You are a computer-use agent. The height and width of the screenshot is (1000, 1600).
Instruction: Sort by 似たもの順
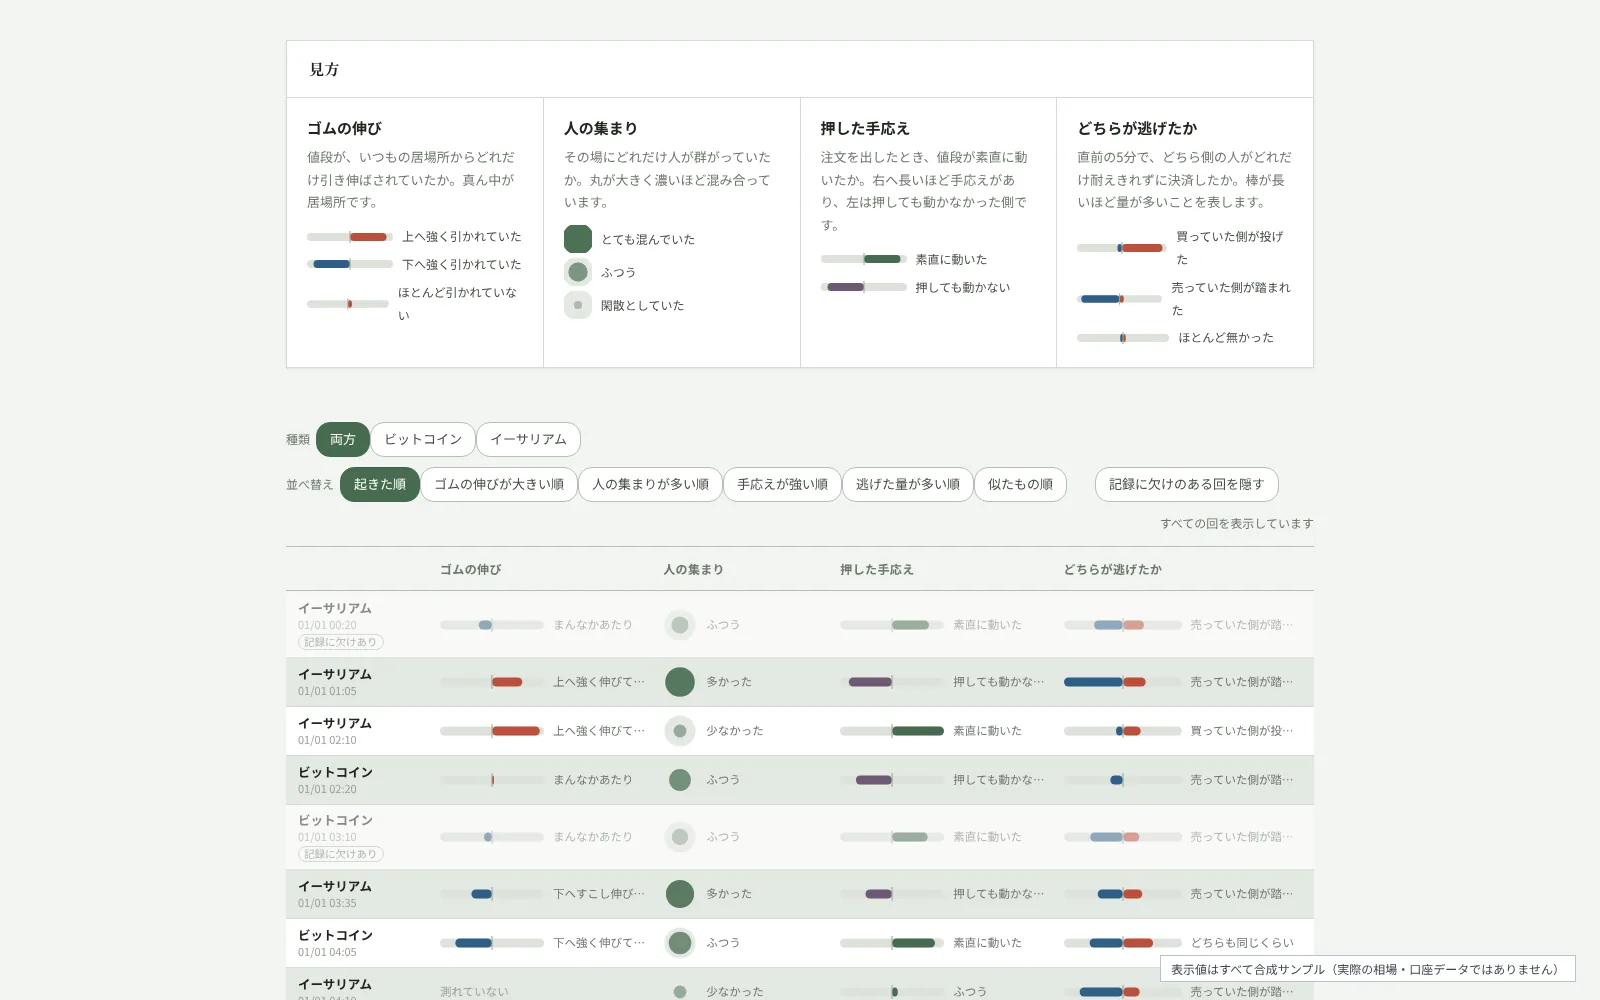click(x=1020, y=484)
